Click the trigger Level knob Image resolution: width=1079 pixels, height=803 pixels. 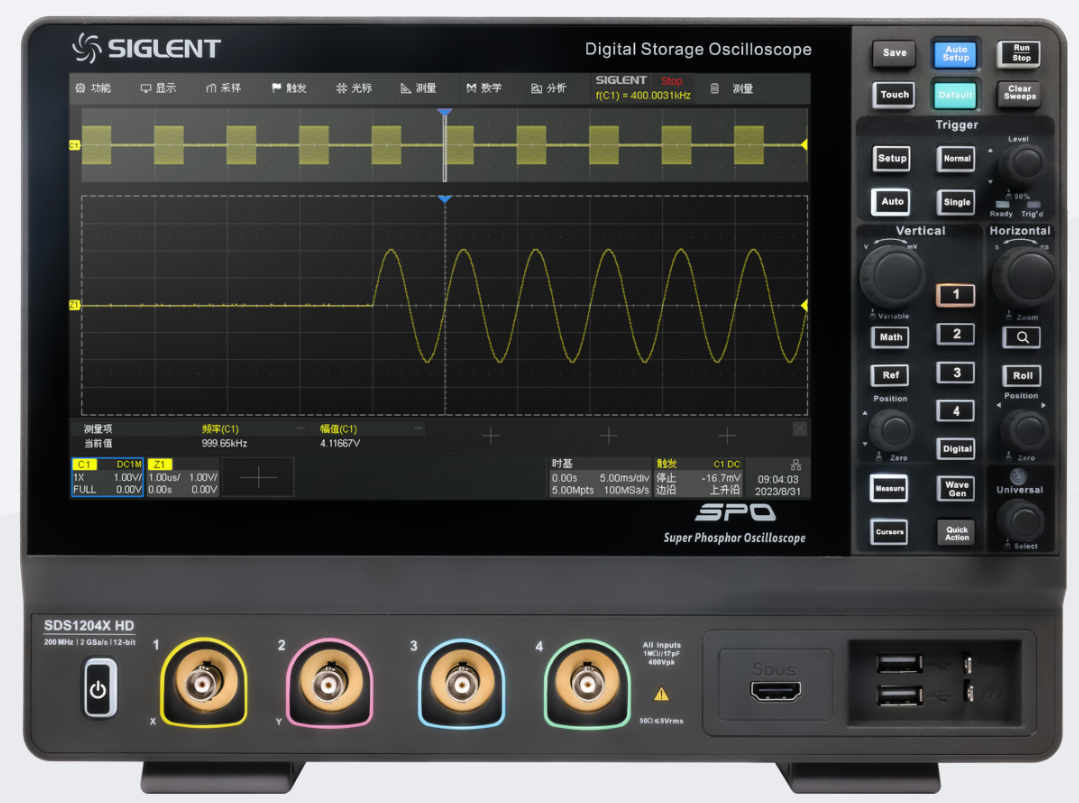pos(1024,163)
